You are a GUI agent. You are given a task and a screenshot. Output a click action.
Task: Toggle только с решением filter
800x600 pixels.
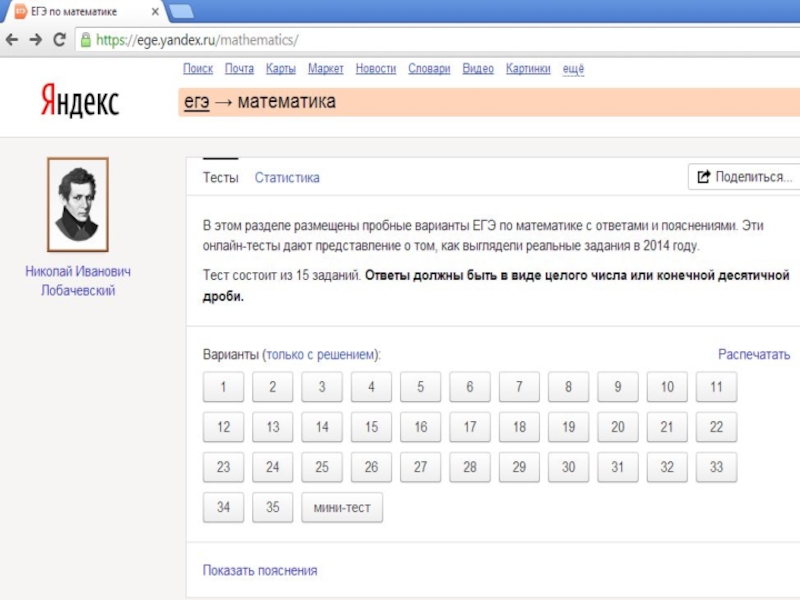click(x=321, y=355)
